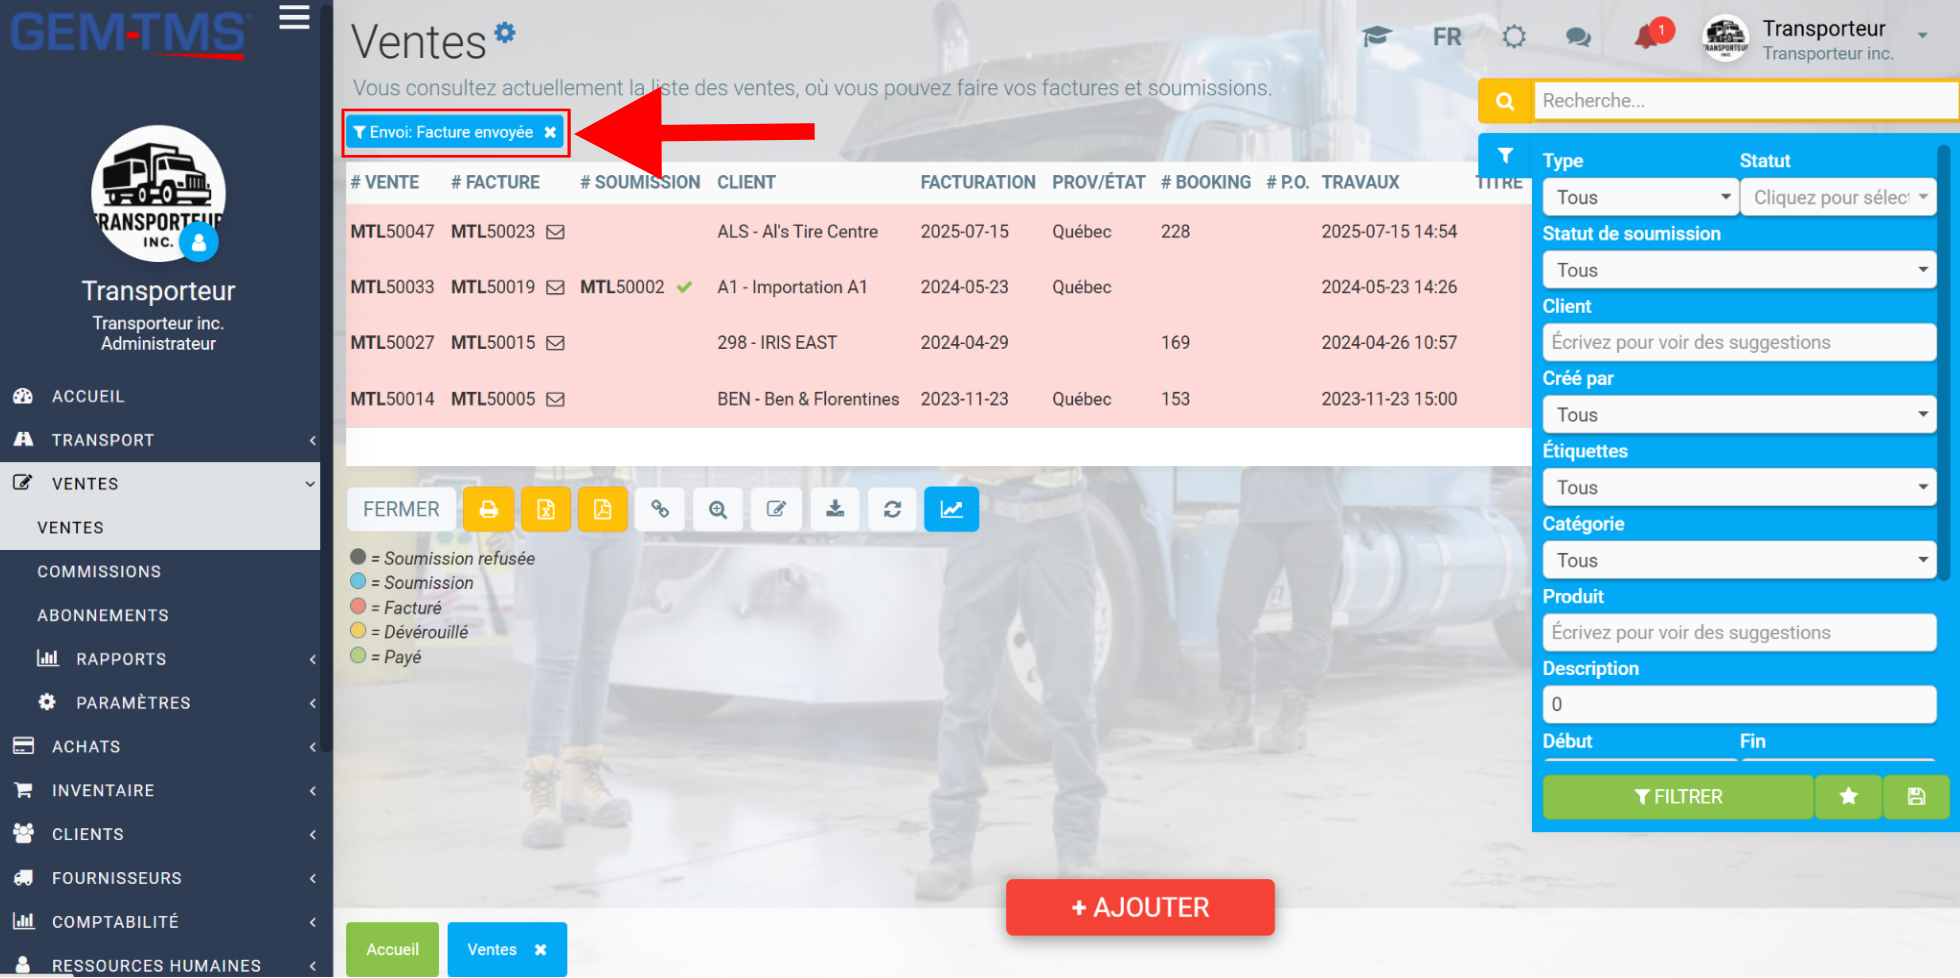Click the orange print button
Viewport: 1960px width, 978px height.
489,510
